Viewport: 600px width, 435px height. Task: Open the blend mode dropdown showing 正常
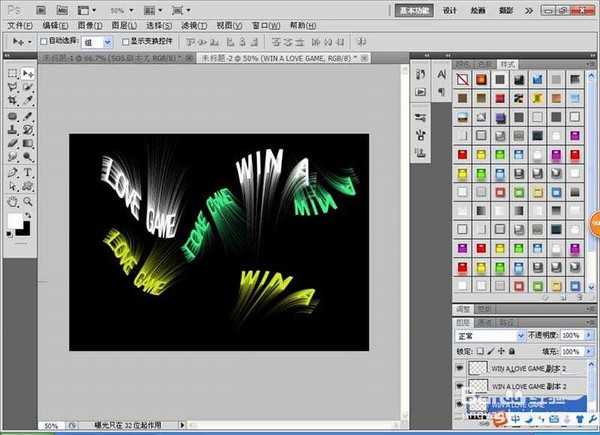tap(490, 337)
